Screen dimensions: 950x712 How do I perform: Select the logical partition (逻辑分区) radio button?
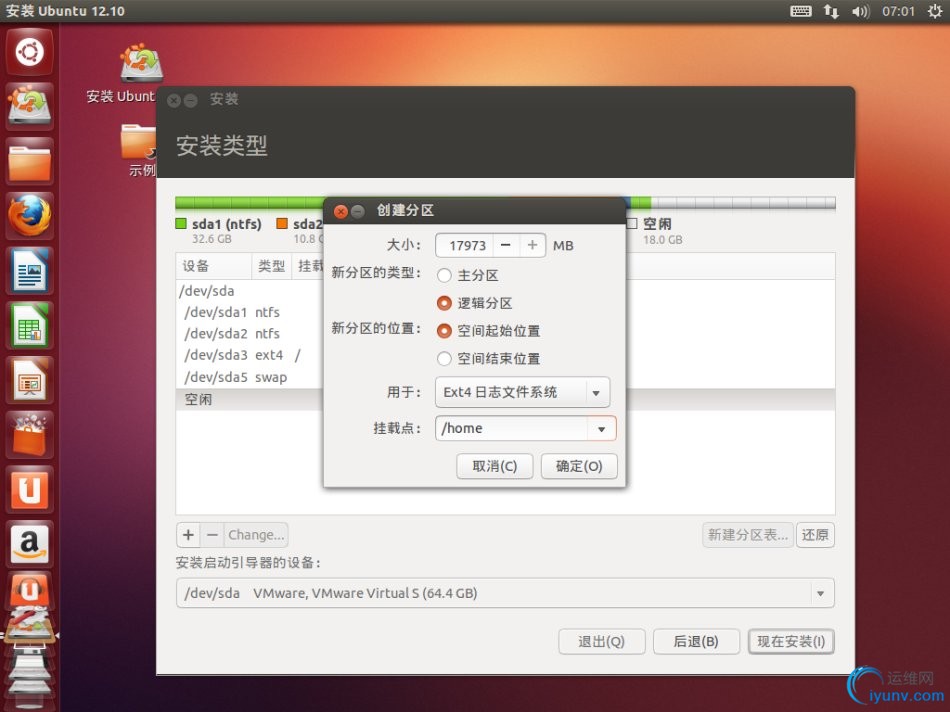coord(444,303)
